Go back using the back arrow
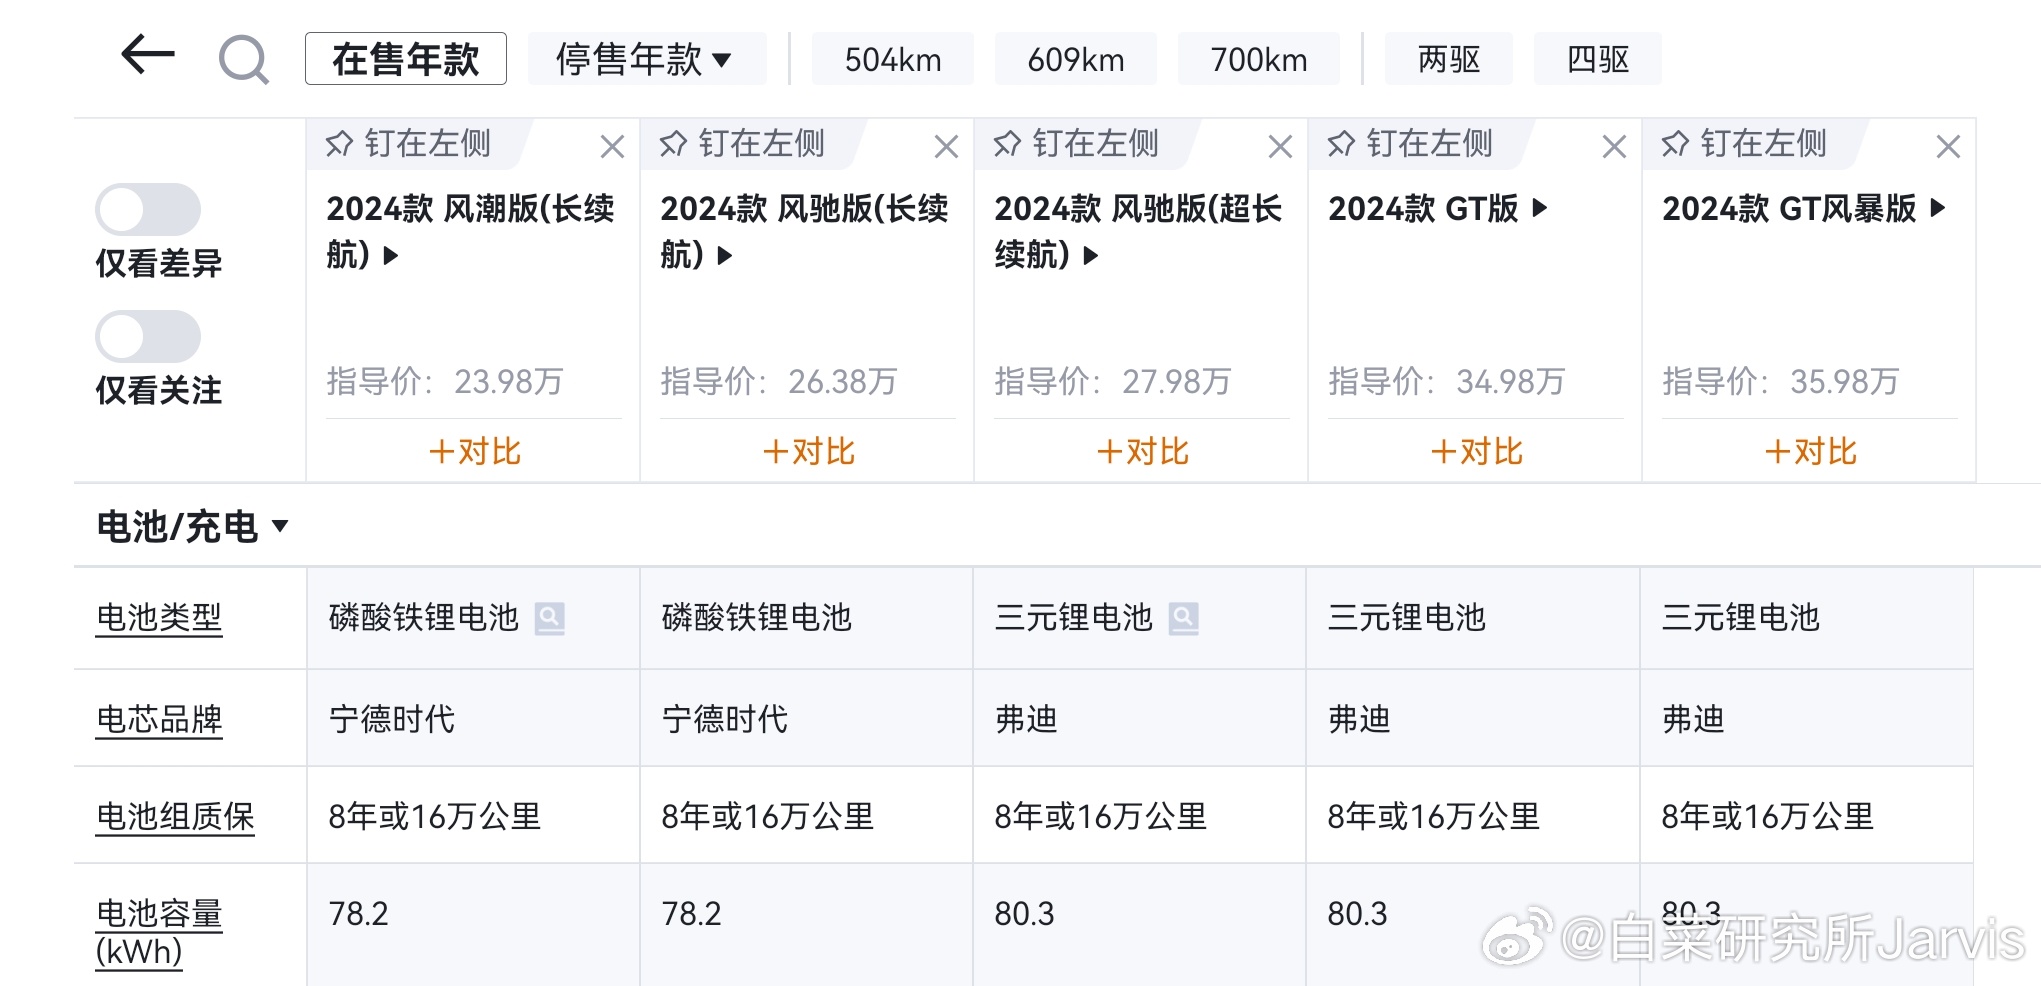Viewport: 2041px width, 986px height. coord(148,55)
